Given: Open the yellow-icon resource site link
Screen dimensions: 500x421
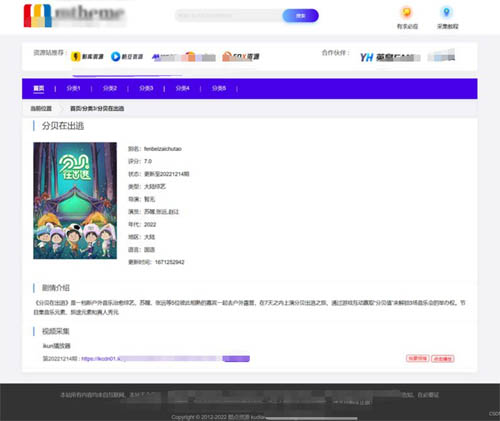Looking at the screenshot, I should 87,57.
